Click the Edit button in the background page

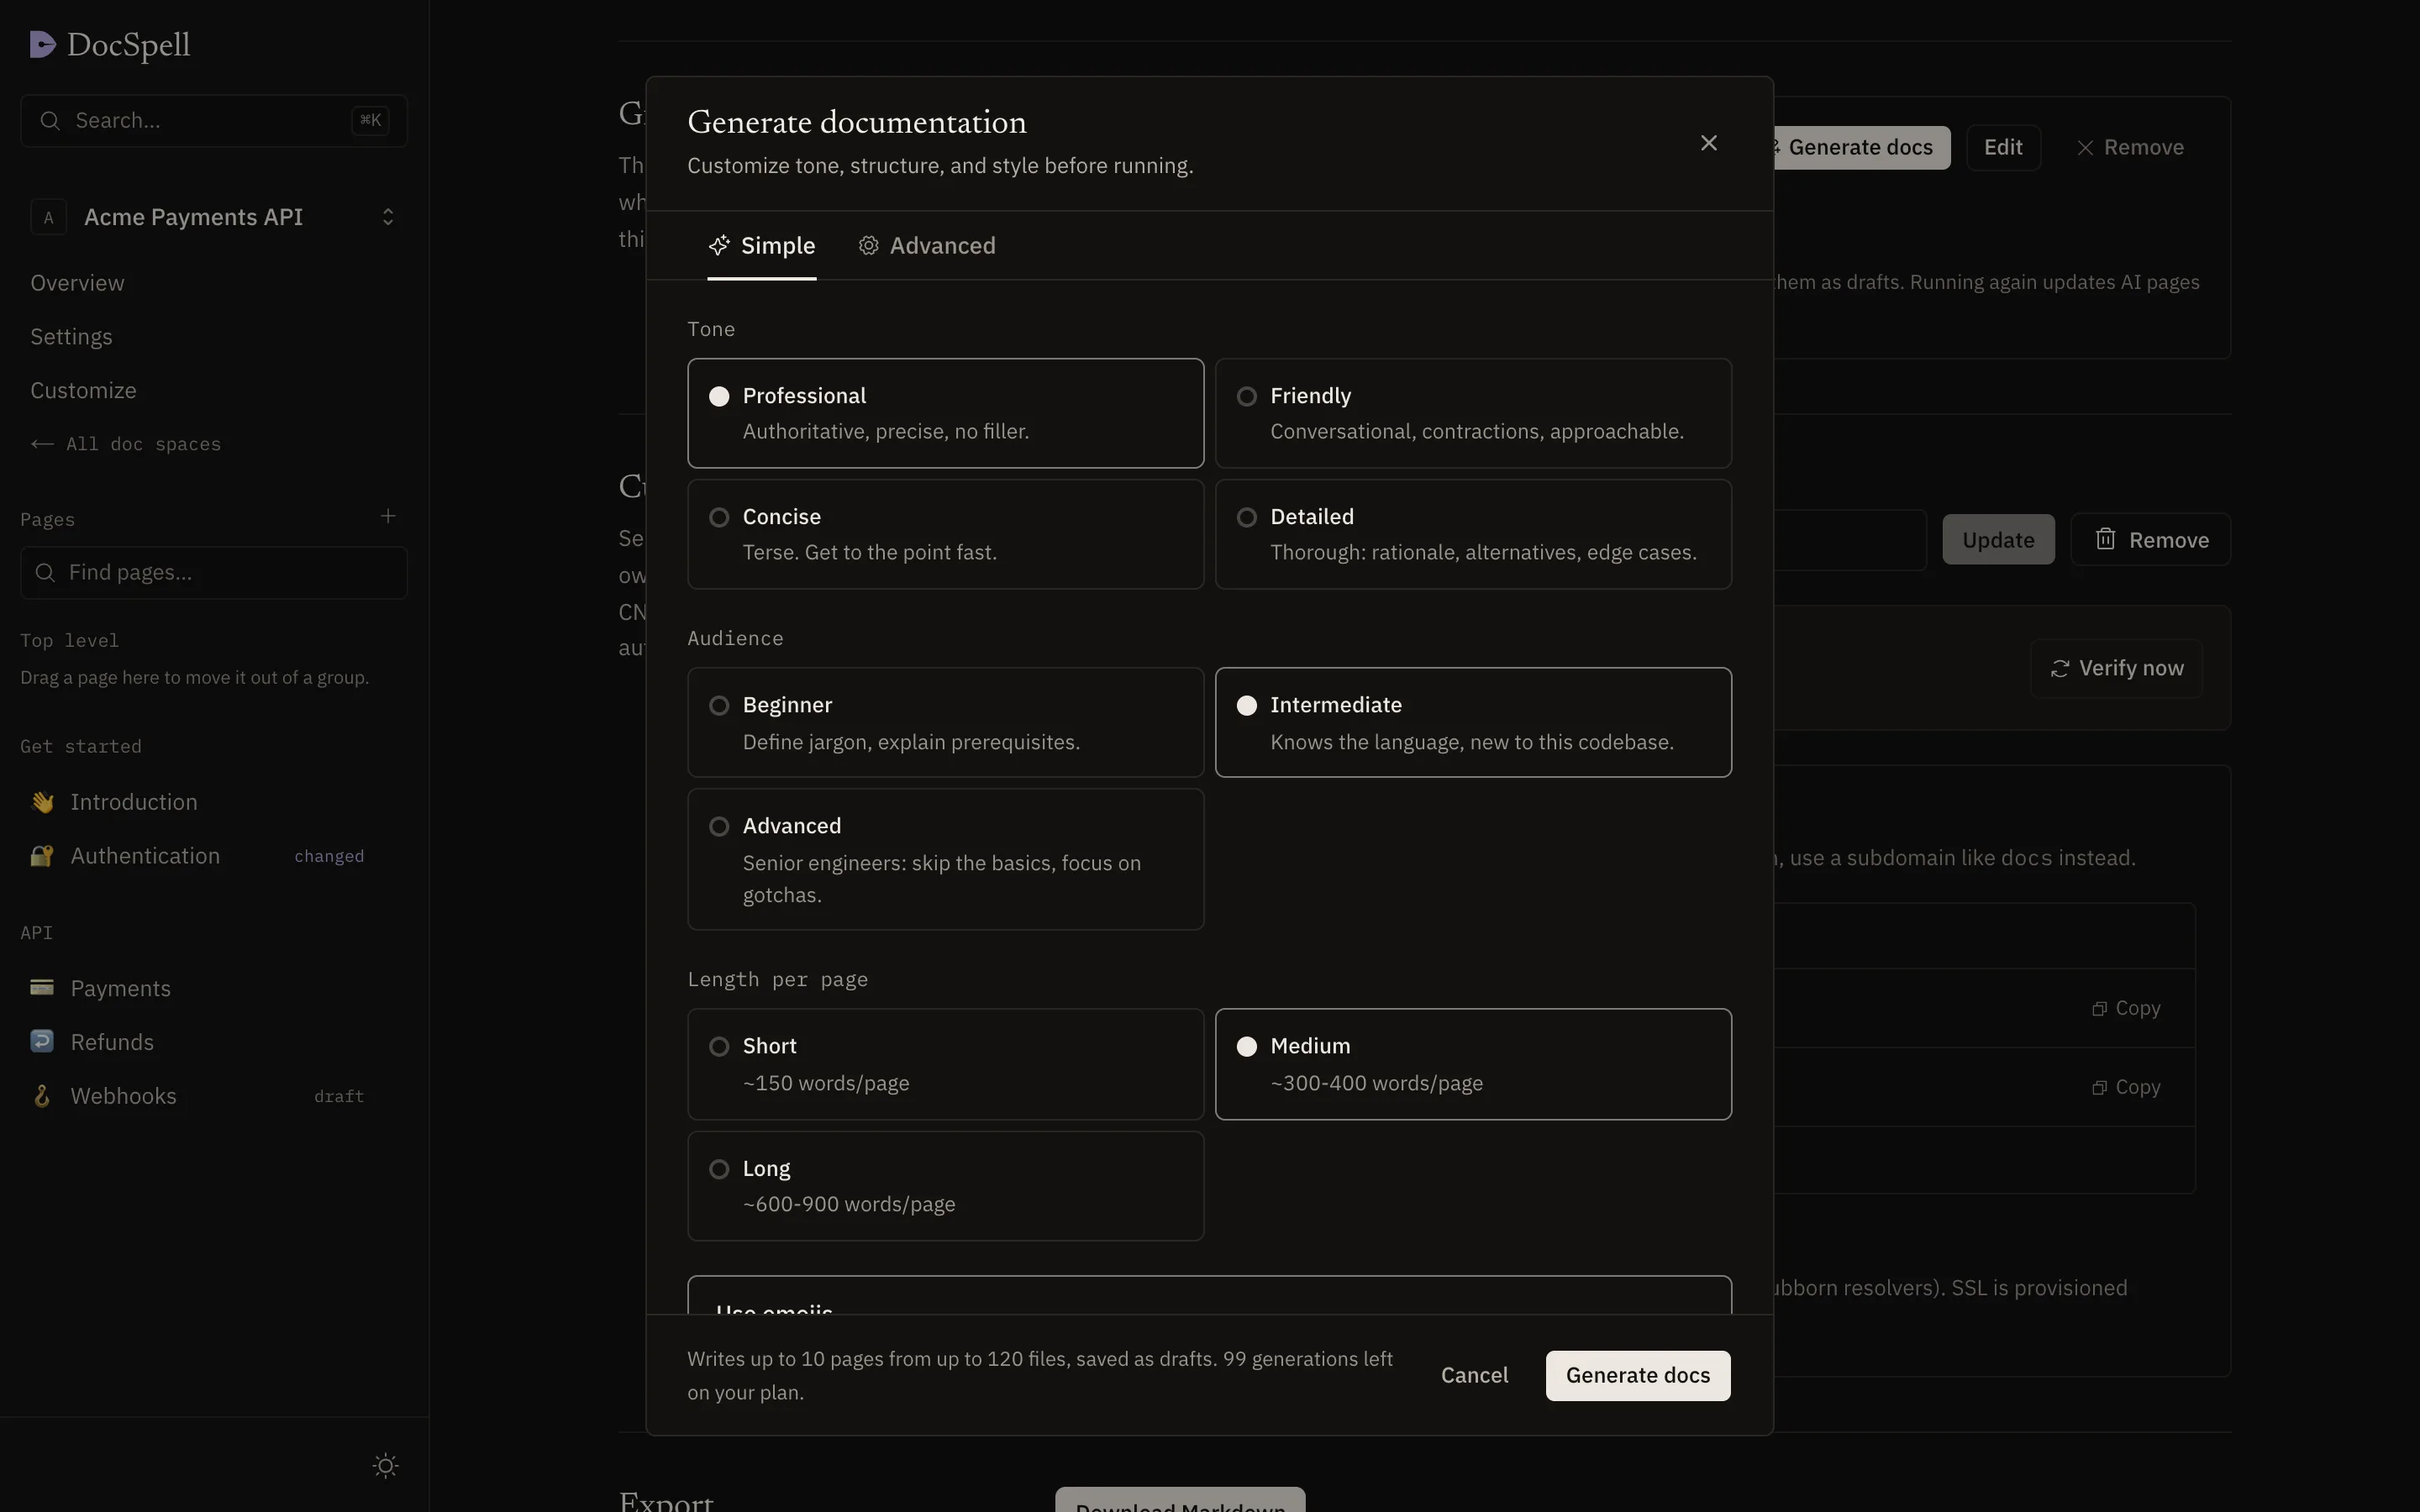[2003, 148]
